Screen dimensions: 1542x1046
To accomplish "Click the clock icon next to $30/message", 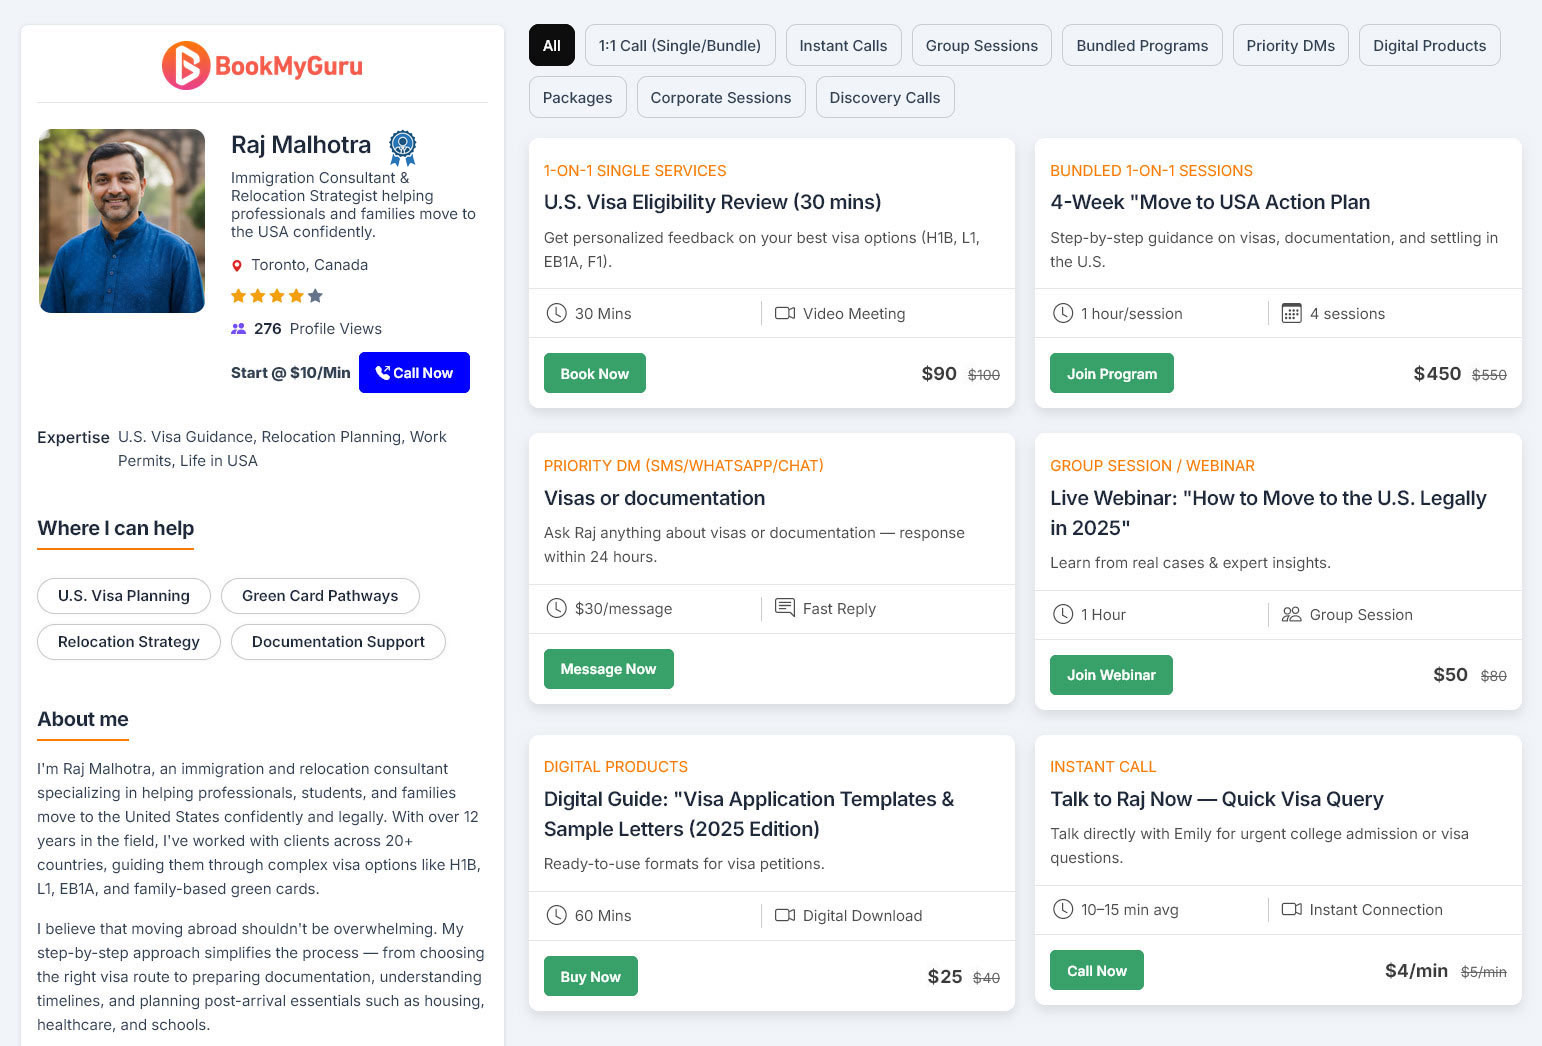I will coord(556,608).
